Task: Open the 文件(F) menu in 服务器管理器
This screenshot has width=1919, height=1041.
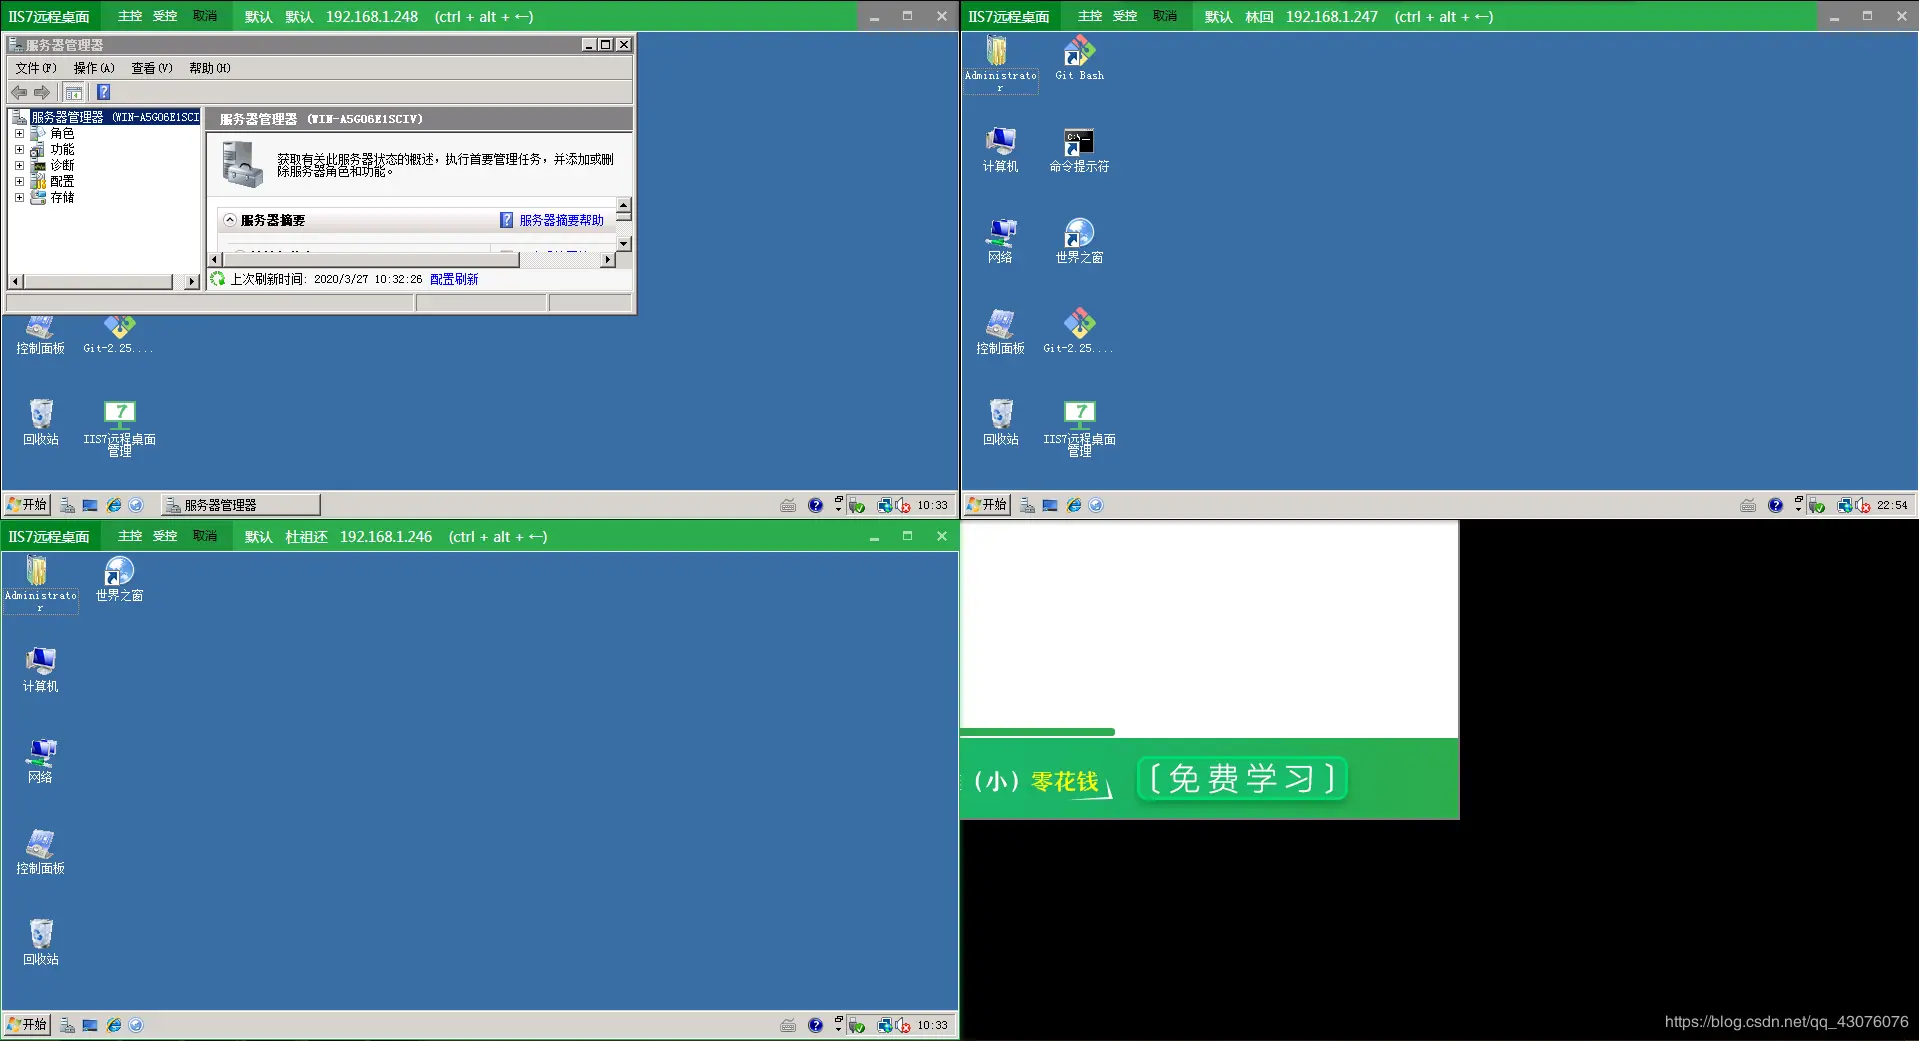Action: click(x=36, y=68)
